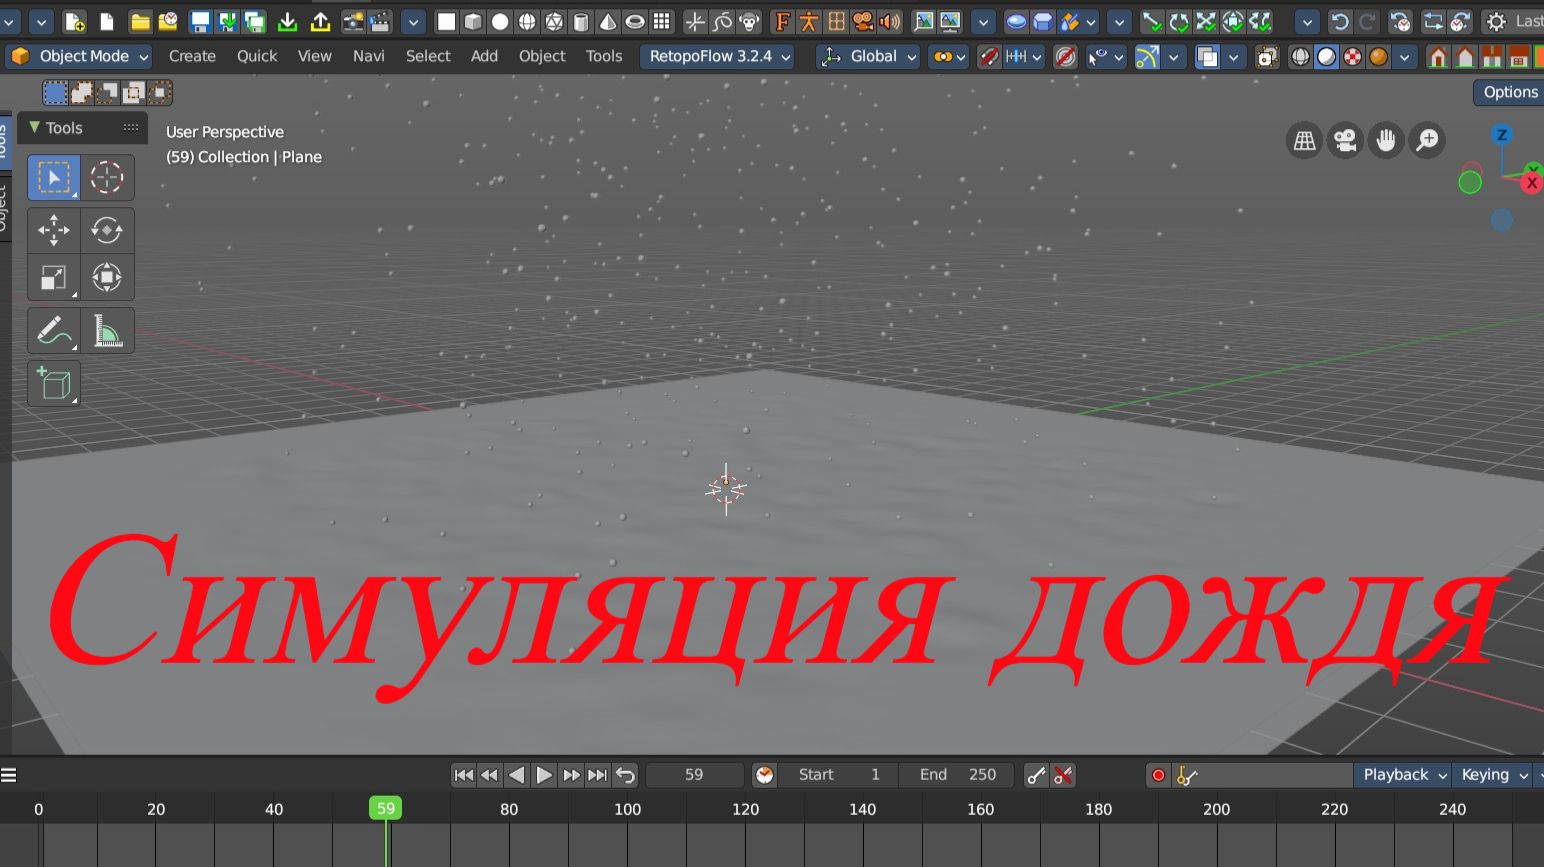Add the monkey Suzanne primitive
The height and width of the screenshot is (867, 1544).
tap(749, 22)
